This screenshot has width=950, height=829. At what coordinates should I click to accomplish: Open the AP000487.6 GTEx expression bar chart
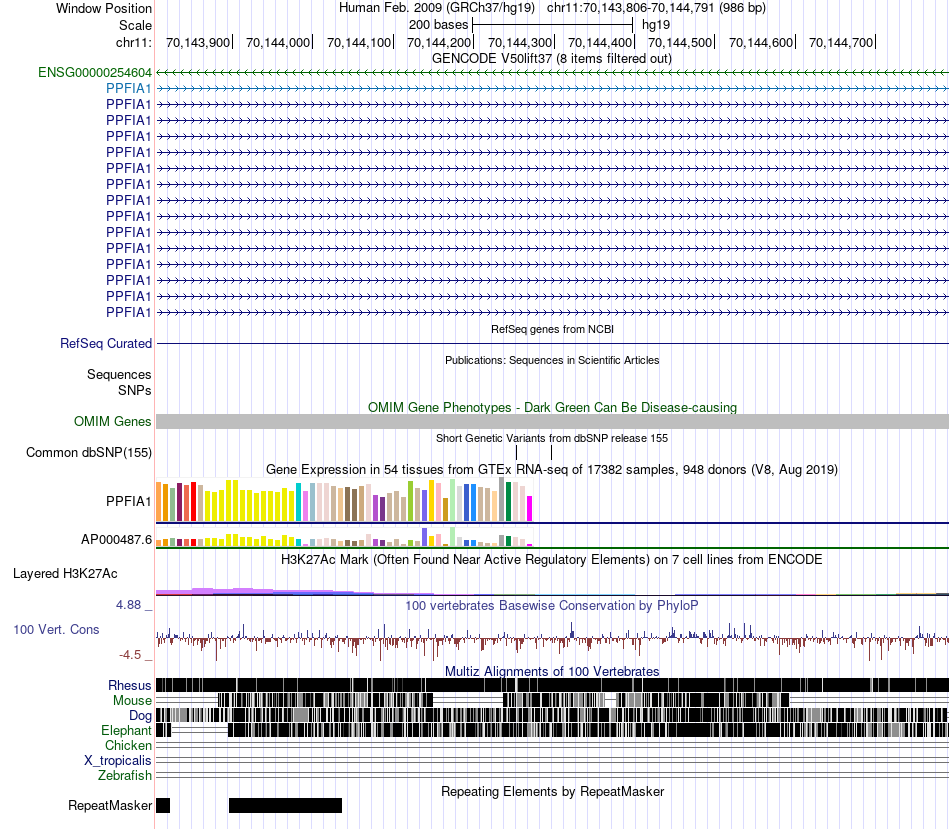click(344, 537)
